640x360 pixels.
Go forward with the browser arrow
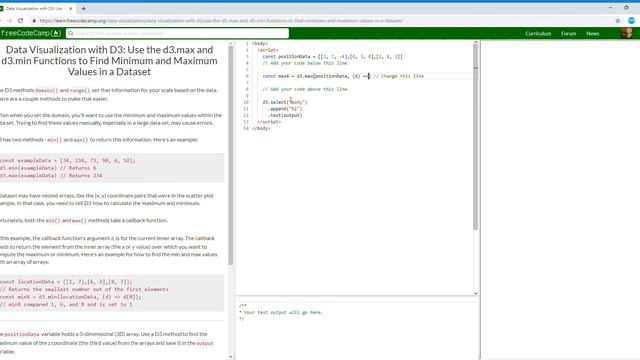tap(9, 20)
